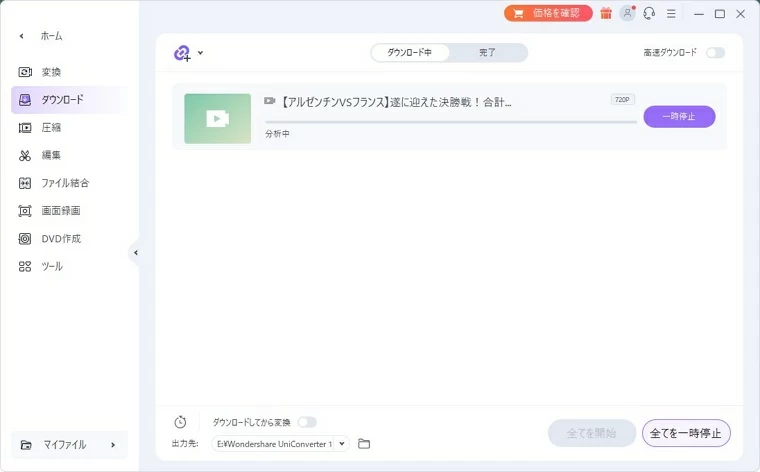Minimize the UniConverter window
The width and height of the screenshot is (760, 472).
tap(698, 14)
